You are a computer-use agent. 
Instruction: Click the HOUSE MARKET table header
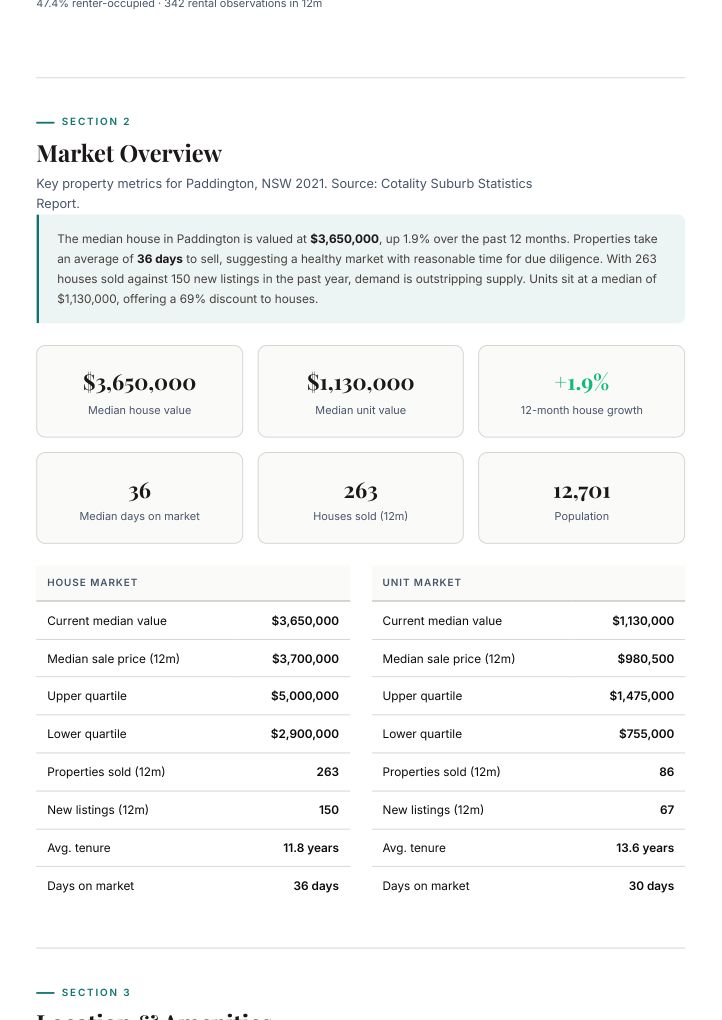click(193, 583)
